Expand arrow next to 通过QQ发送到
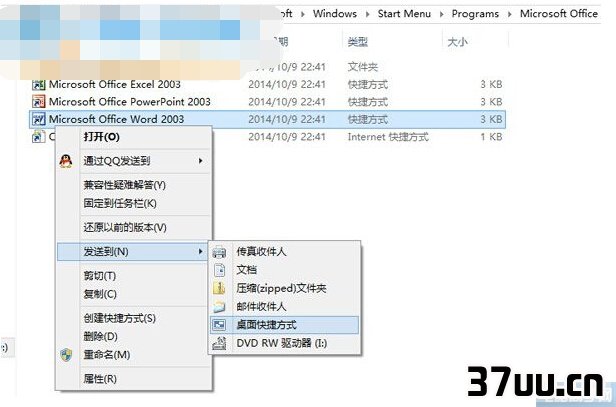 (200, 161)
